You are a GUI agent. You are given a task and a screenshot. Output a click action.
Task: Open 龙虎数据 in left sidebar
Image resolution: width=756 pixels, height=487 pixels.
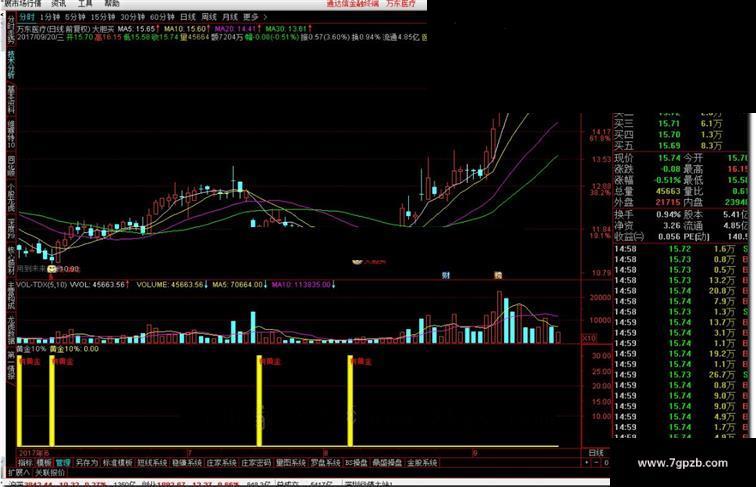[x=11, y=331]
